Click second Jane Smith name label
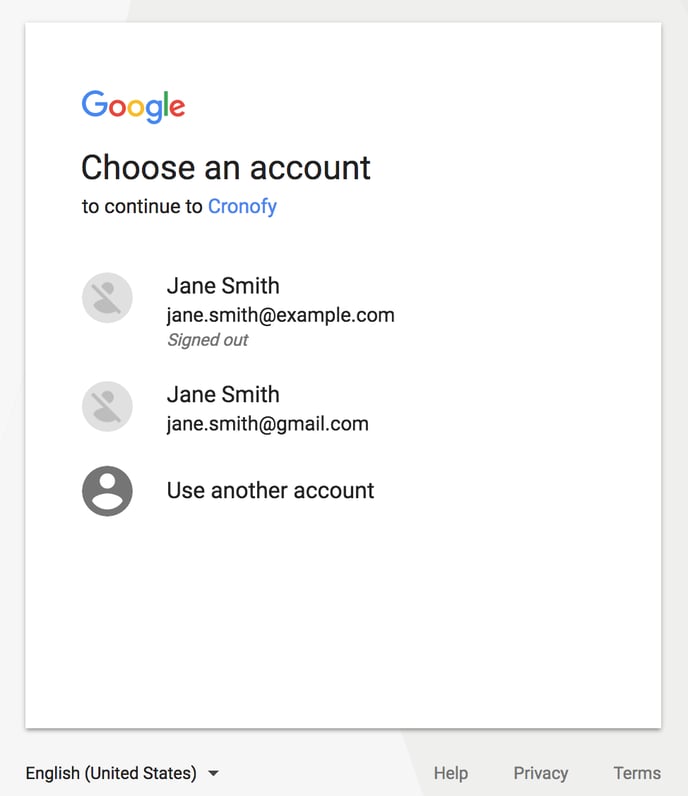The image size is (688, 796). tap(223, 394)
